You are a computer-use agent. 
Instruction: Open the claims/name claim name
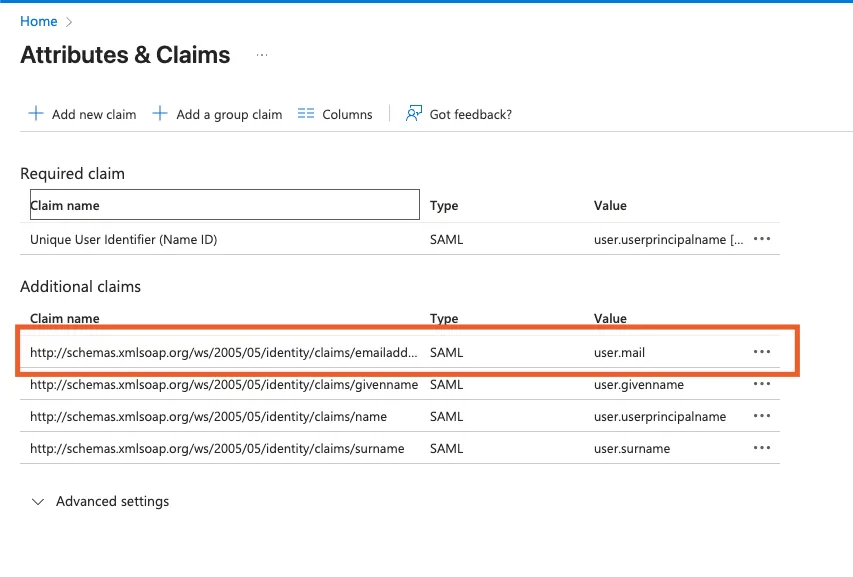coord(208,417)
